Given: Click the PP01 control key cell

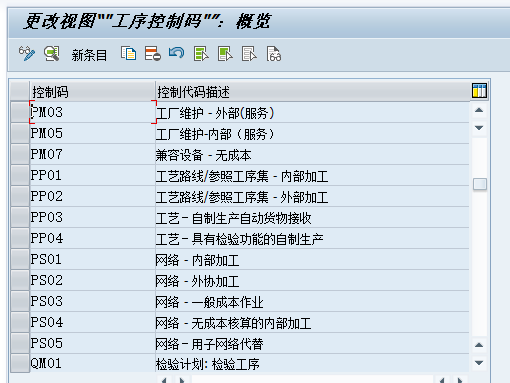Looking at the screenshot, I should [93, 175].
